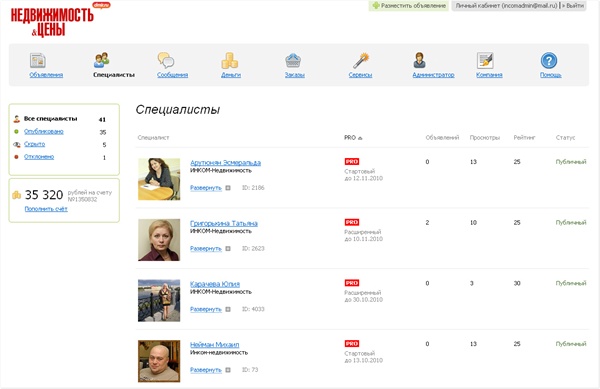Viewport: 600px width, 389px height.
Task: Go to the Деньги menu link
Action: tap(231, 75)
